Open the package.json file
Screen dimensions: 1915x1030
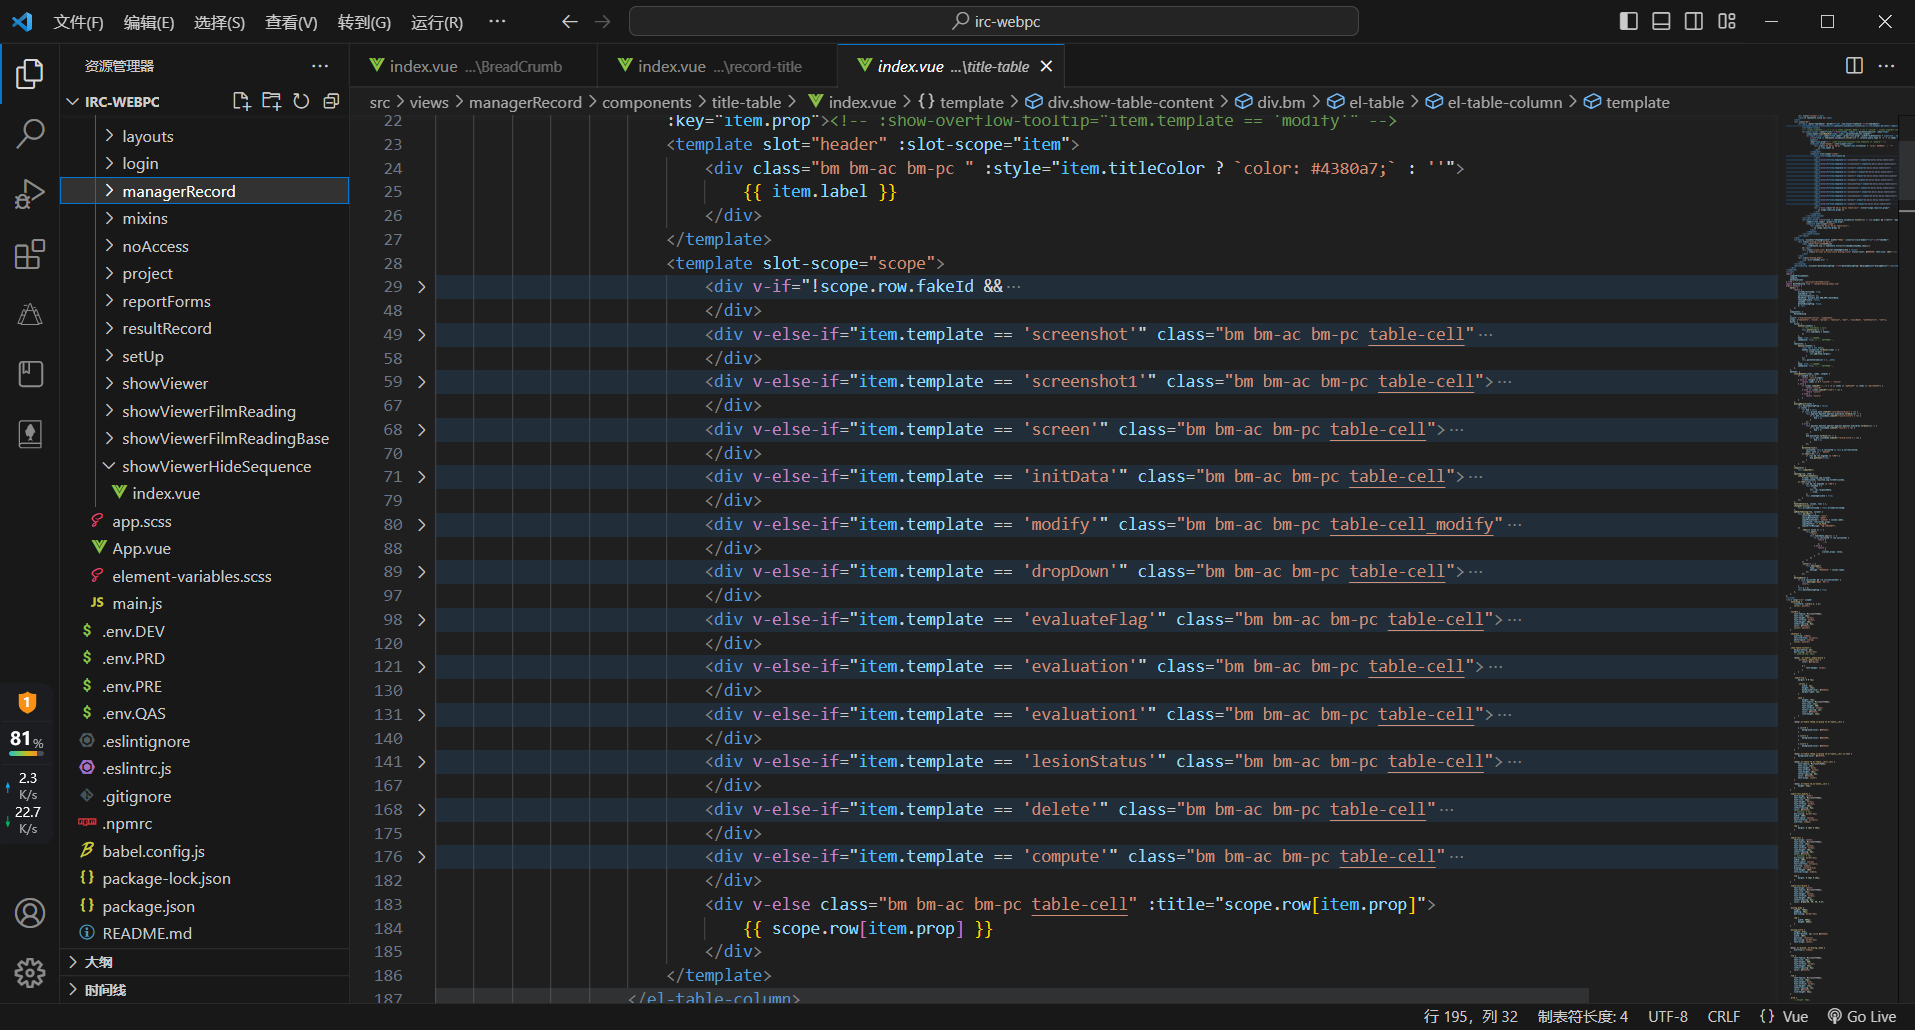(x=204, y=906)
